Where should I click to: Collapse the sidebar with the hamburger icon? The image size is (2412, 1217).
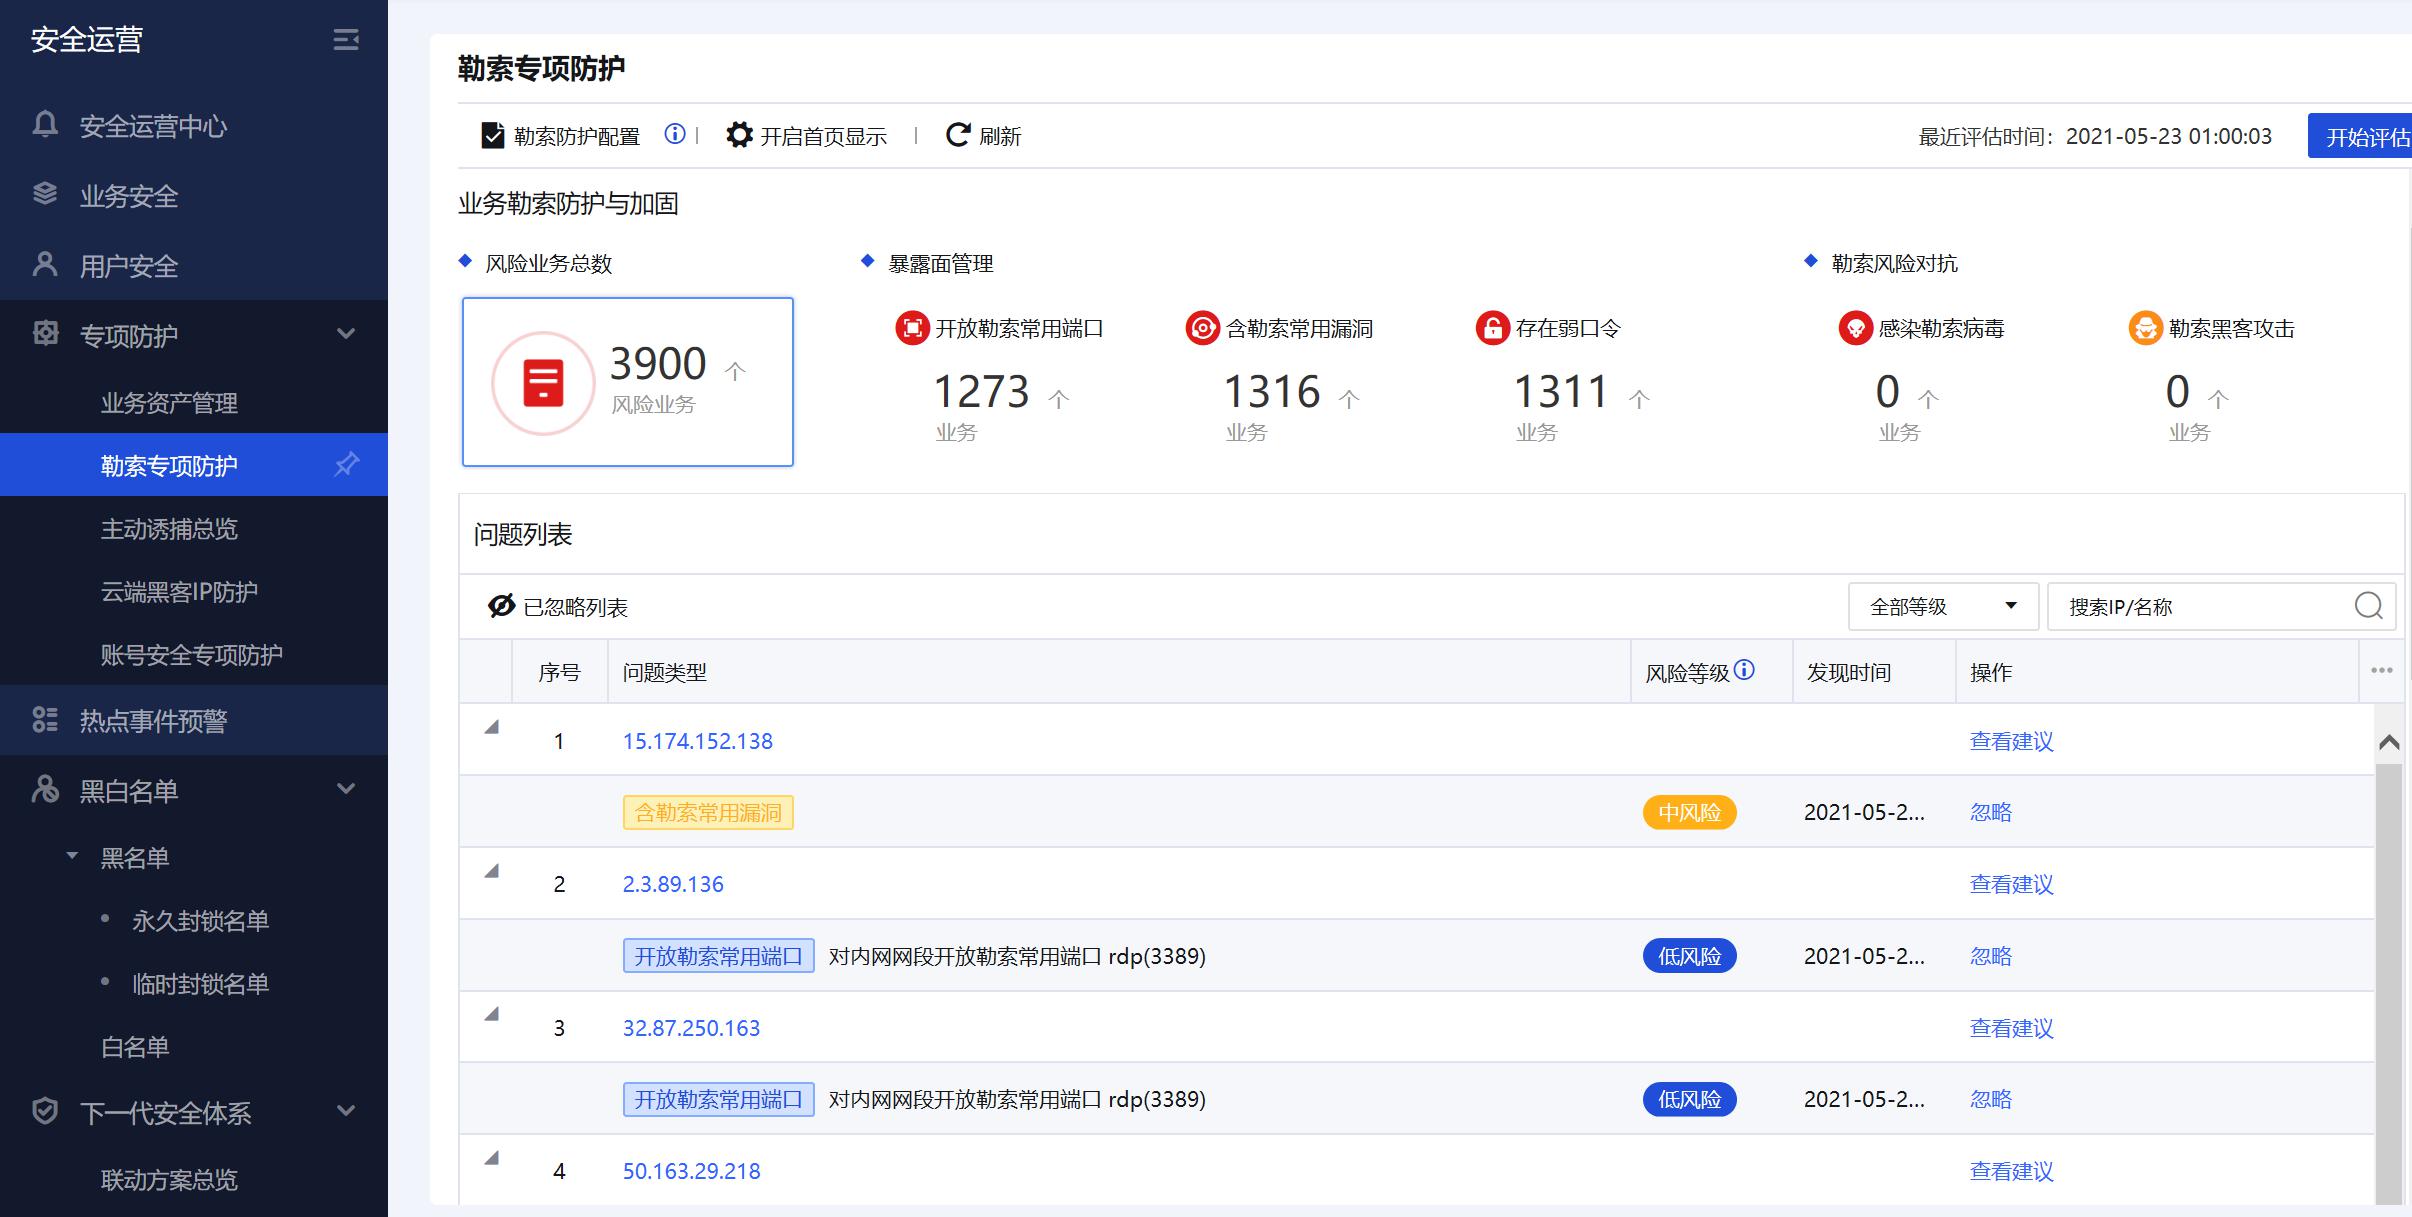click(x=346, y=40)
